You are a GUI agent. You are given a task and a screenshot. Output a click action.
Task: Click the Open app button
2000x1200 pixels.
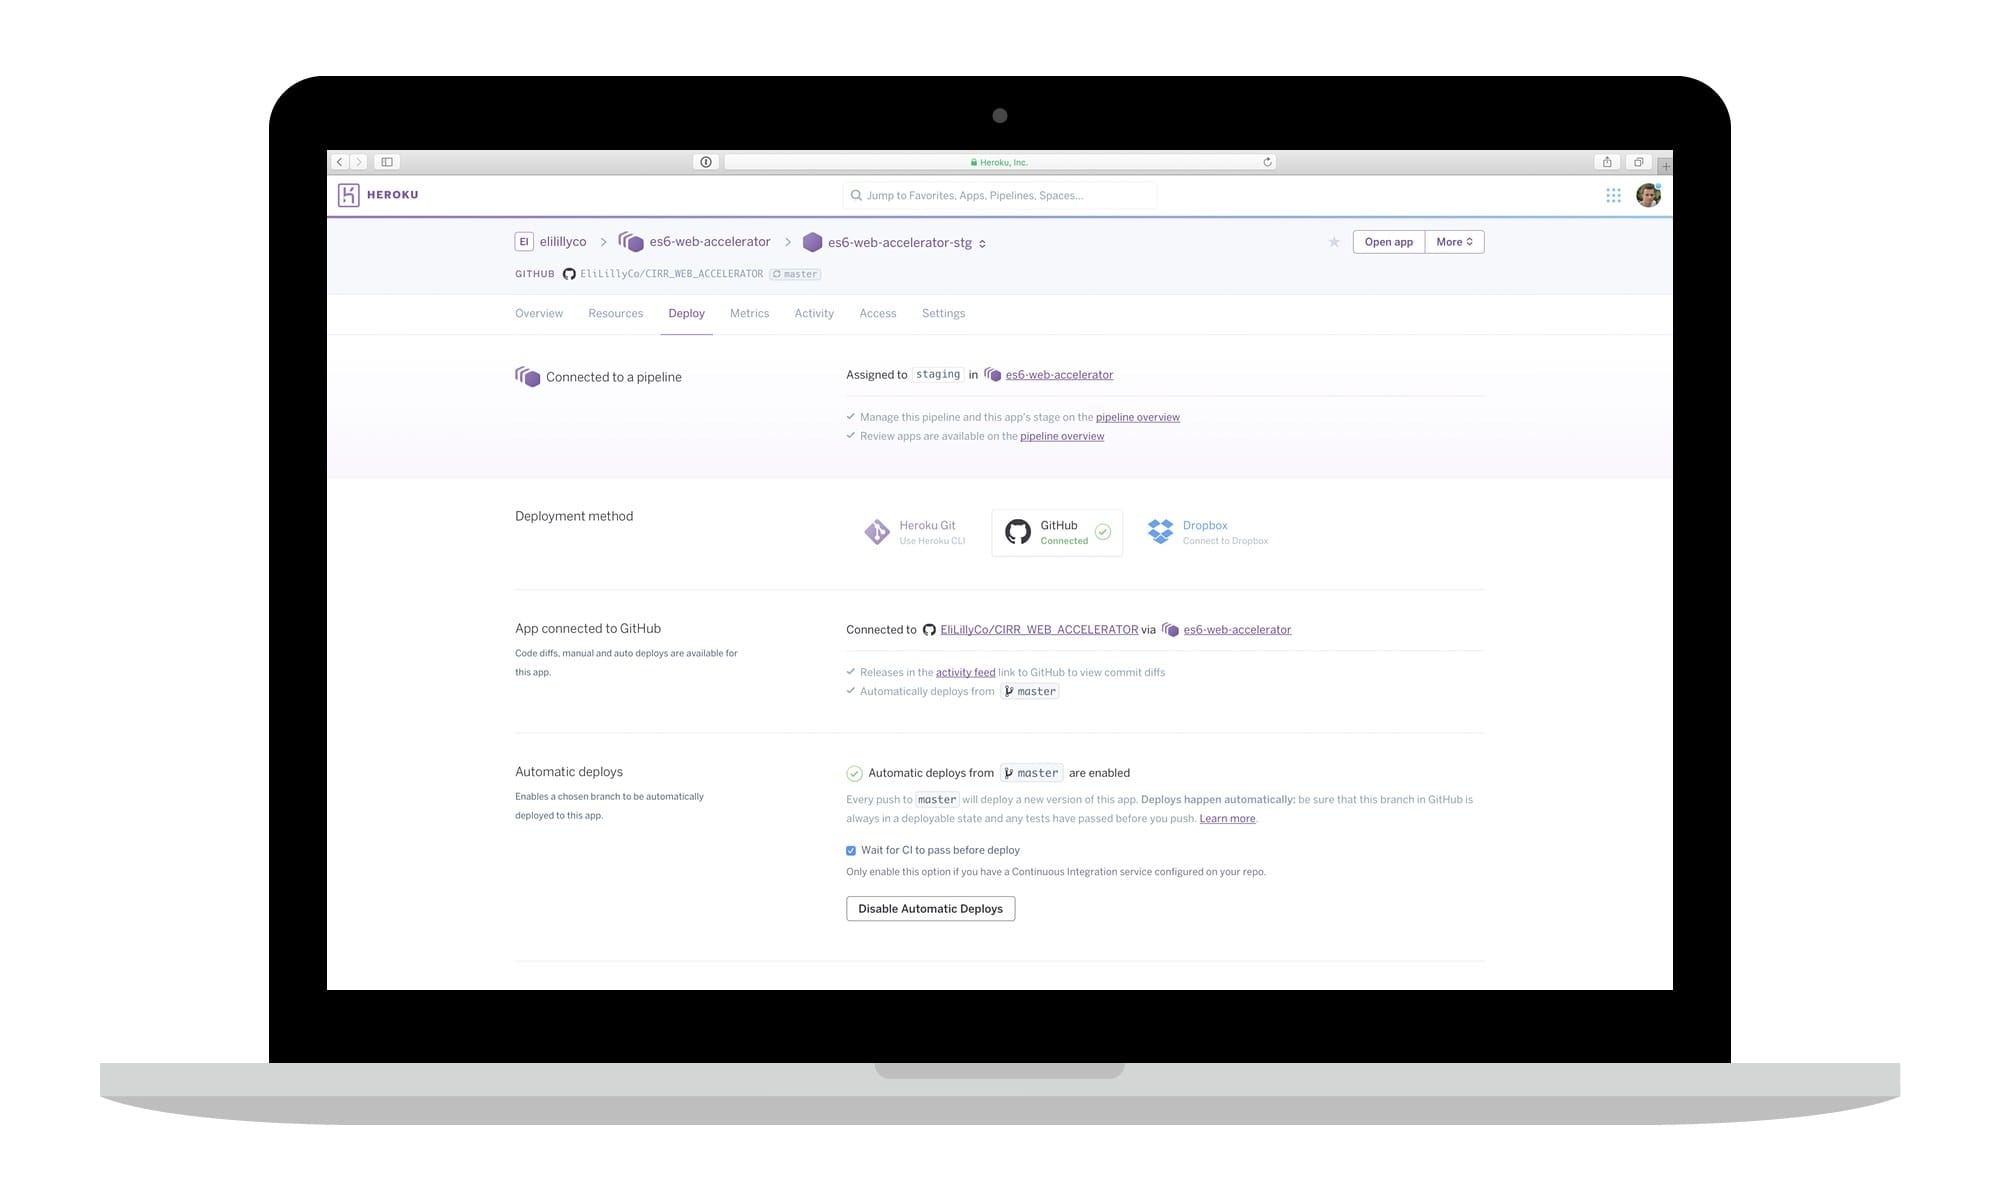click(x=1388, y=242)
